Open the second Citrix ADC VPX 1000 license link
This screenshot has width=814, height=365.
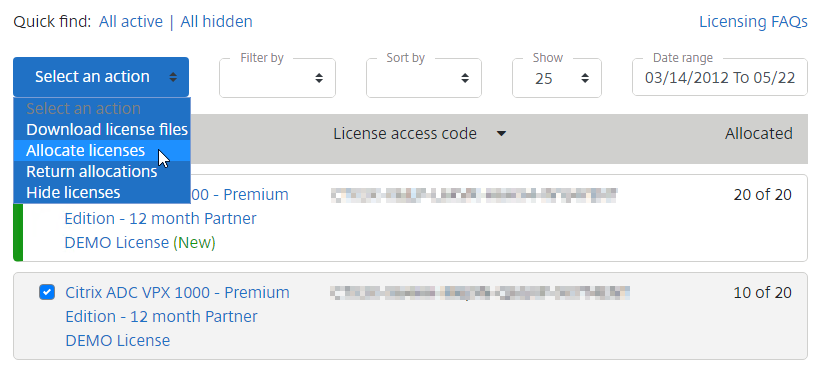[x=177, y=316]
